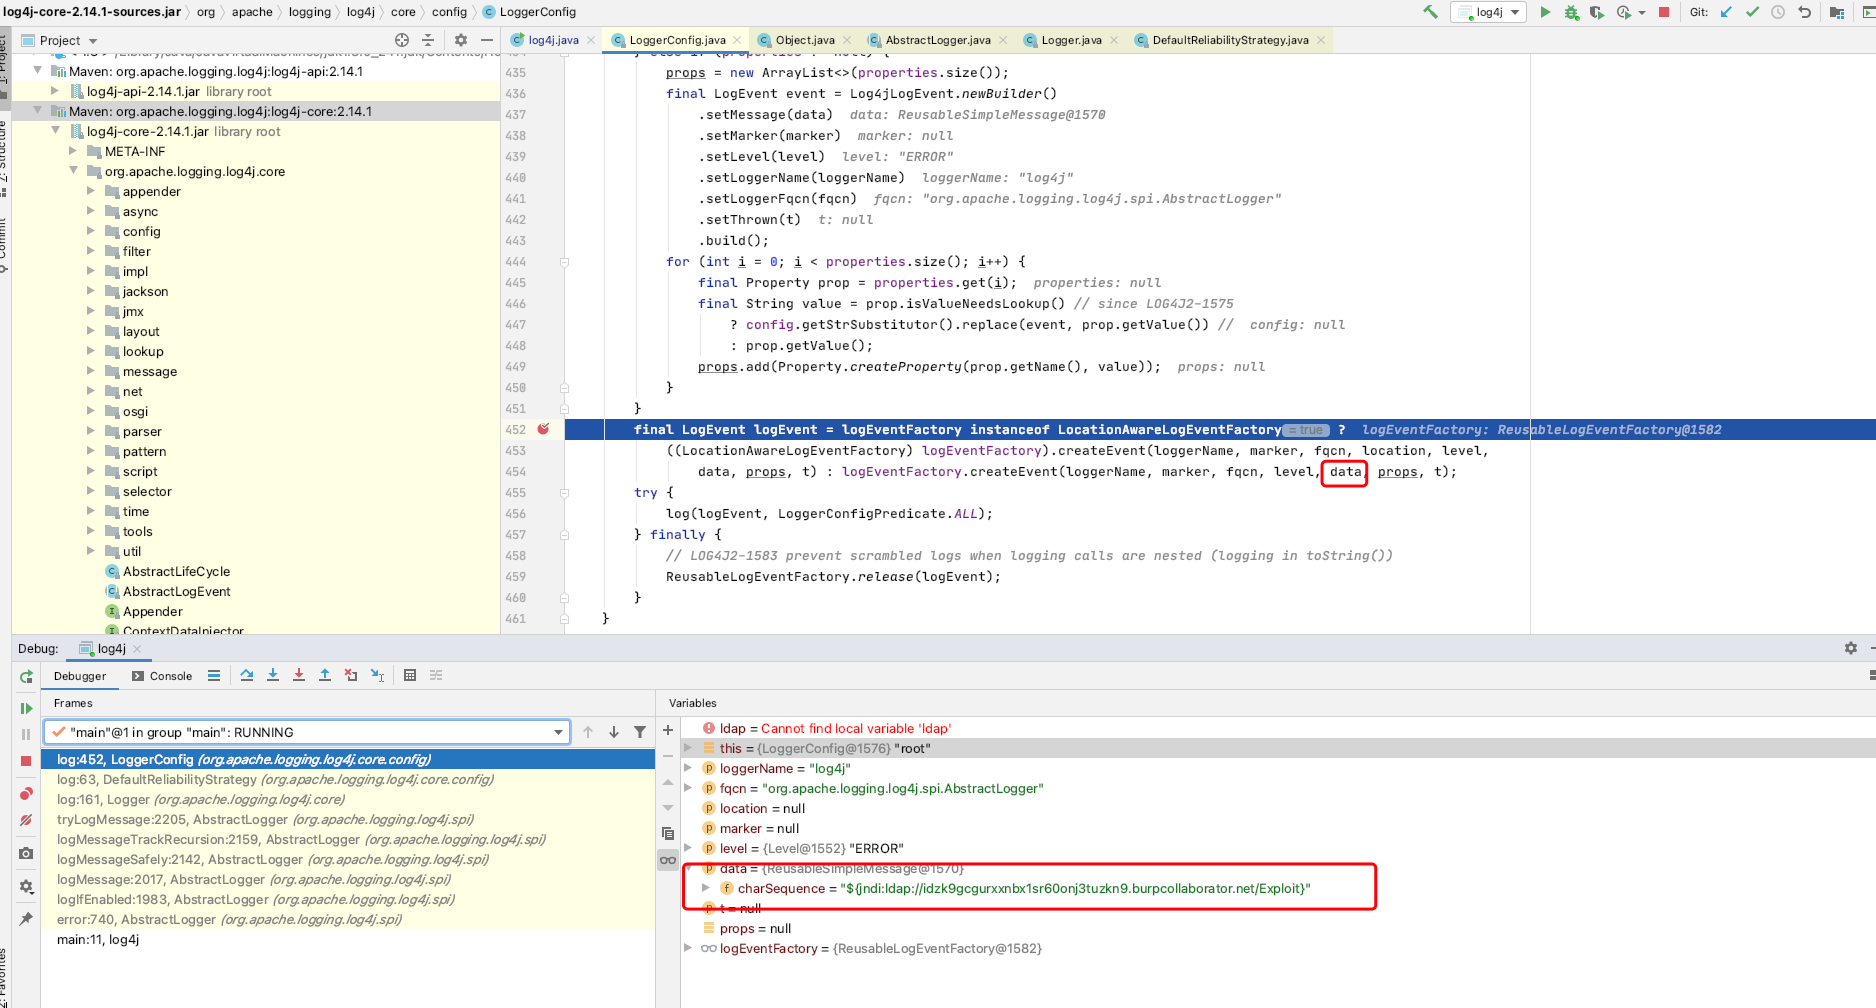Expand the charSequence field
1876x1008 pixels.
coord(705,888)
